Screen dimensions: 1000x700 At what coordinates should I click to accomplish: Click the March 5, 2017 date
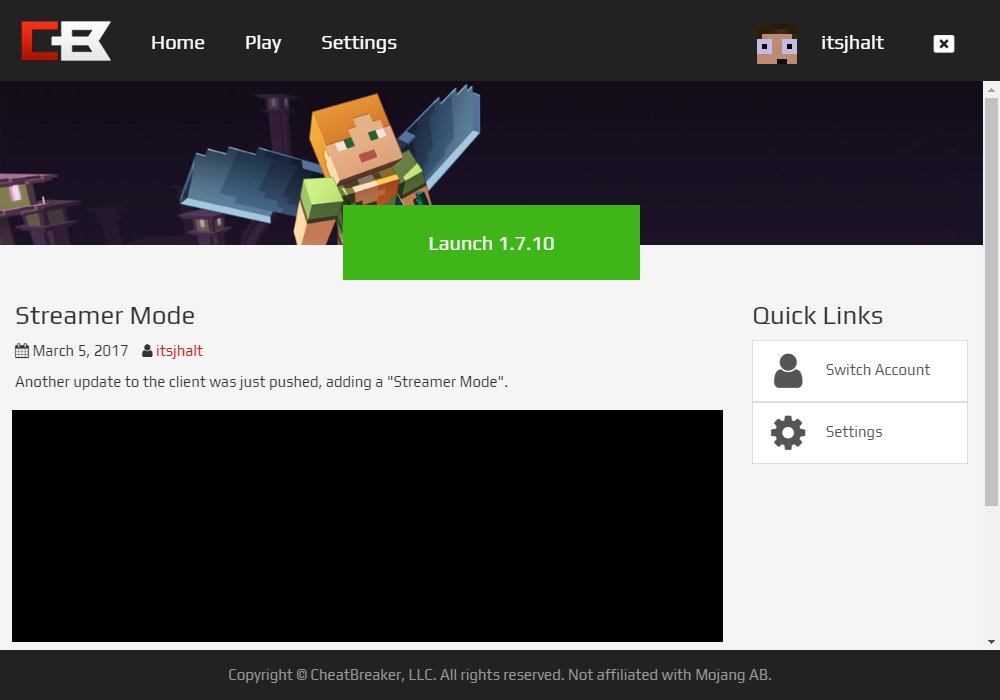point(80,351)
